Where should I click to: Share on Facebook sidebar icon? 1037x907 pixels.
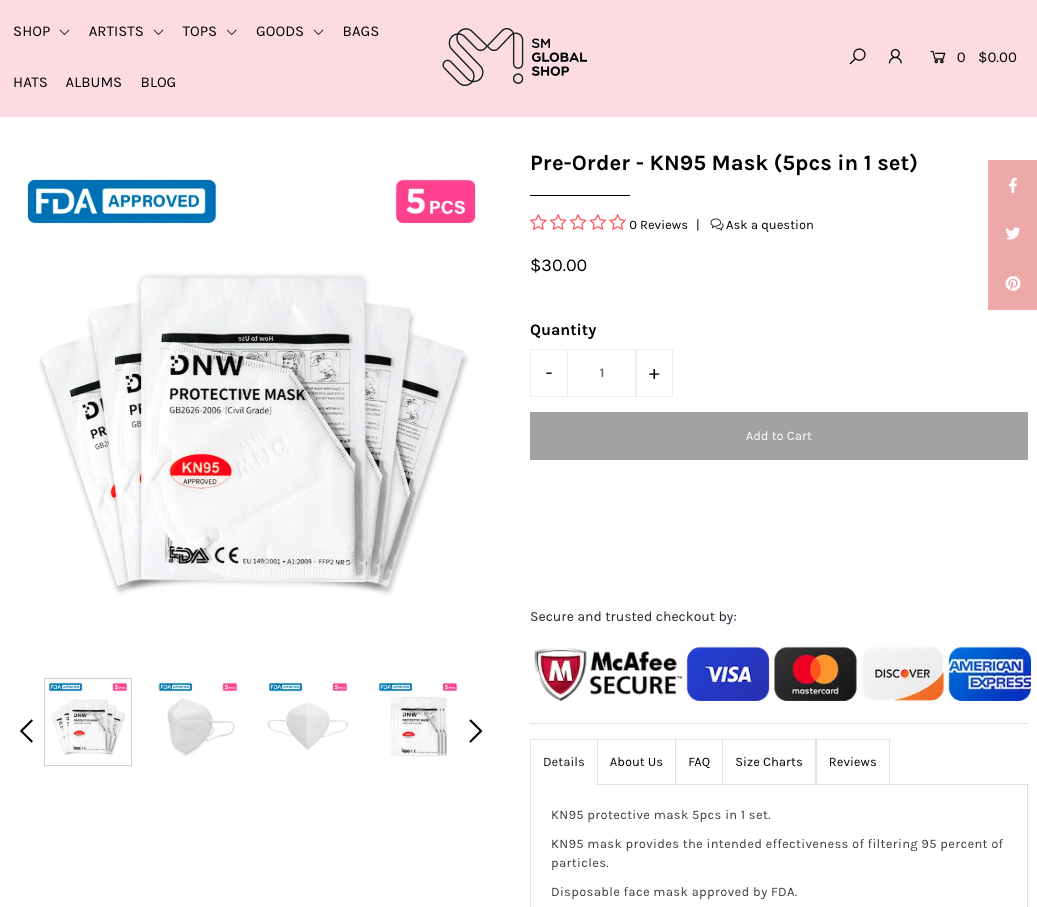1013,185
